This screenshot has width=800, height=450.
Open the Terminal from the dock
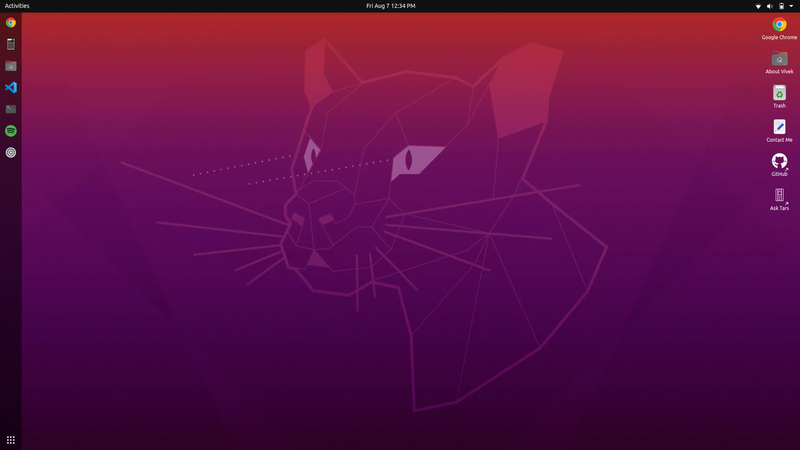tap(11, 109)
